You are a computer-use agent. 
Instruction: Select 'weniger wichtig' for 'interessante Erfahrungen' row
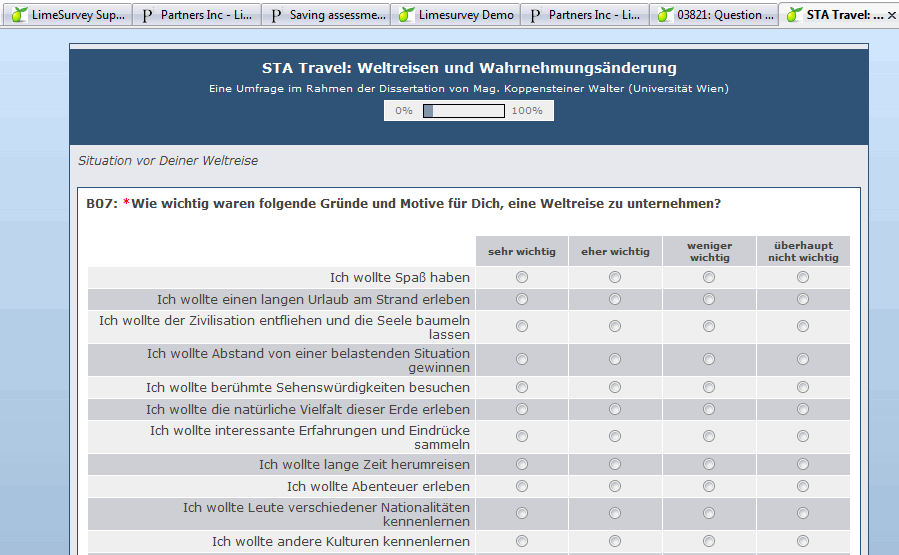(709, 436)
